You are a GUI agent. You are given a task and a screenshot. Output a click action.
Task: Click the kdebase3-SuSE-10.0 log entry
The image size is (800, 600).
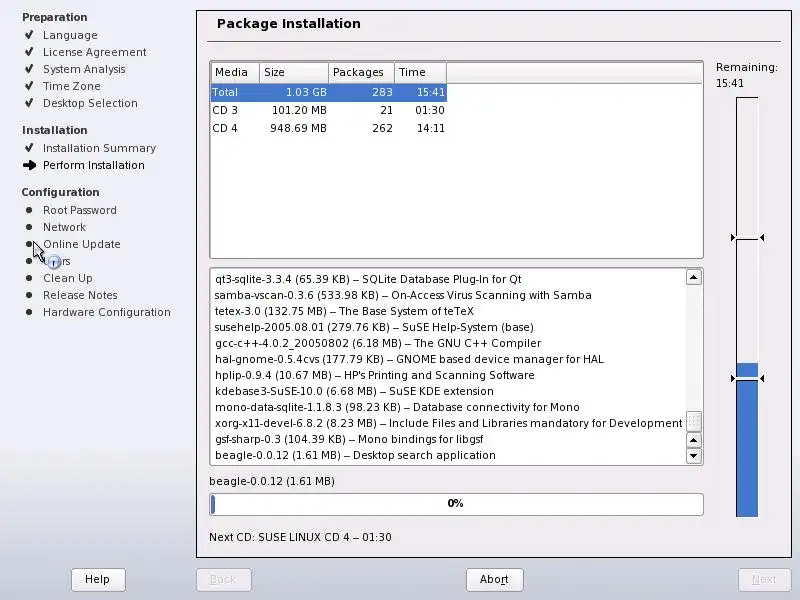(354, 391)
